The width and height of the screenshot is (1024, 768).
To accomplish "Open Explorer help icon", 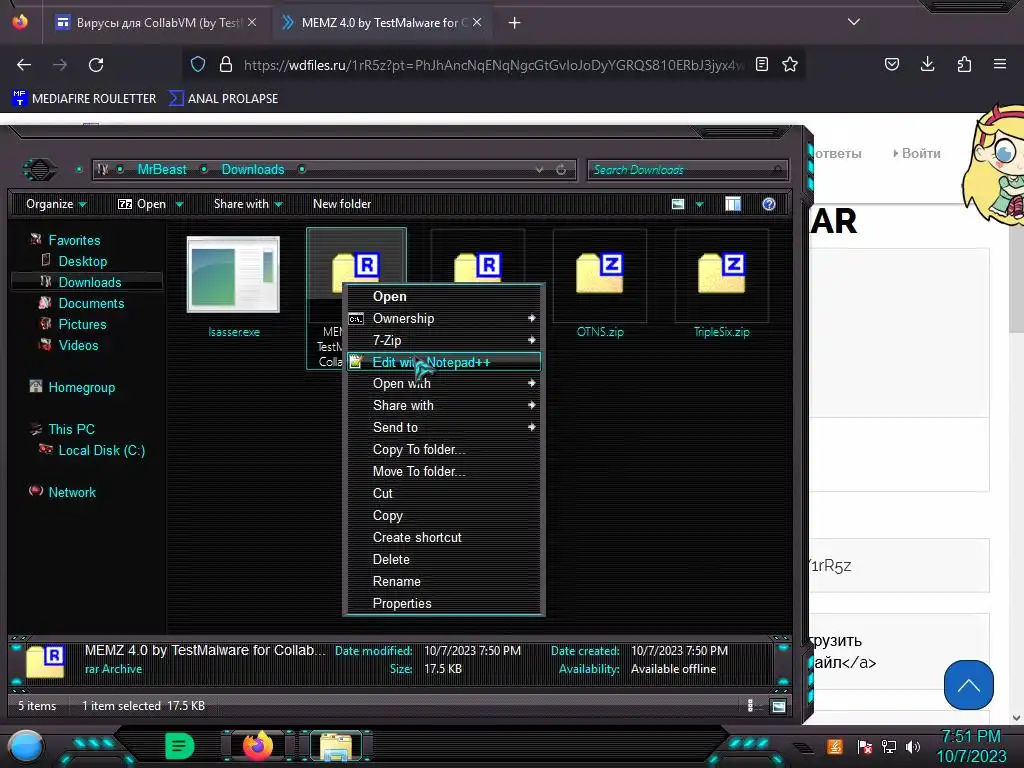I will [x=769, y=204].
